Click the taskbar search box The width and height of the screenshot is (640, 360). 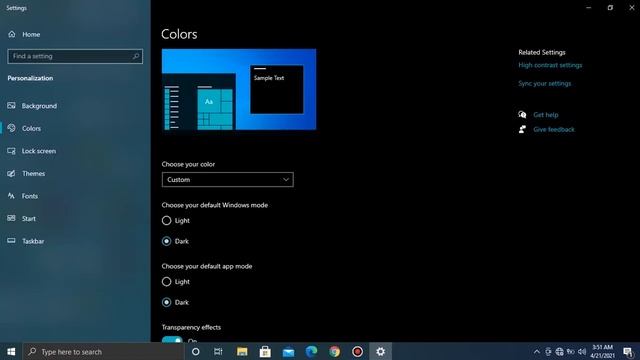[103, 351]
